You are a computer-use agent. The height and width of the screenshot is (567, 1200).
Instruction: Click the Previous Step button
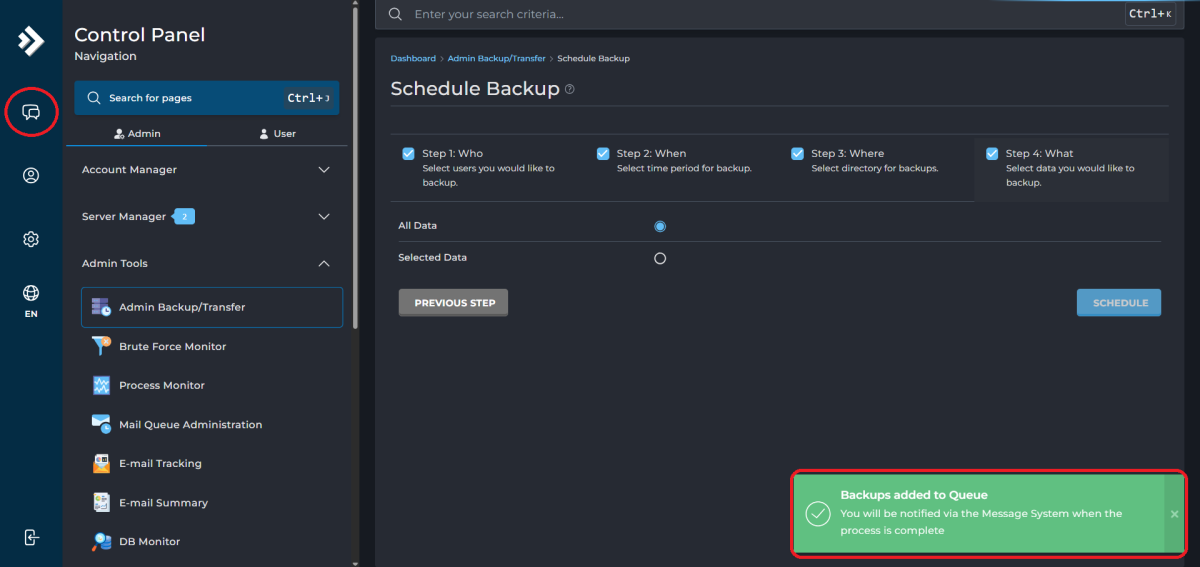[x=453, y=303]
